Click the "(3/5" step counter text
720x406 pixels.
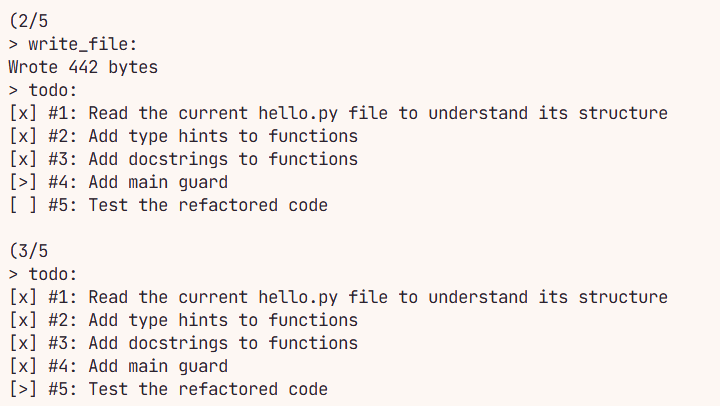[27, 251]
